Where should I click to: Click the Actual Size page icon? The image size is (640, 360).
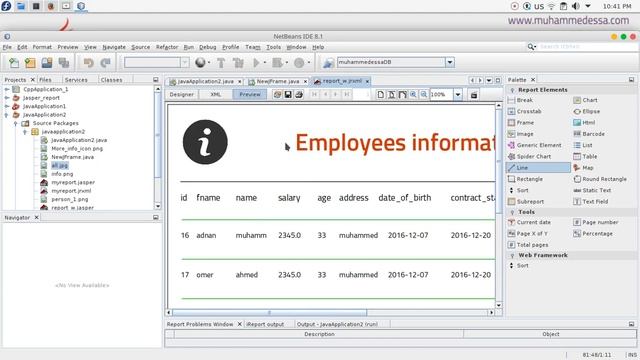tap(380, 95)
